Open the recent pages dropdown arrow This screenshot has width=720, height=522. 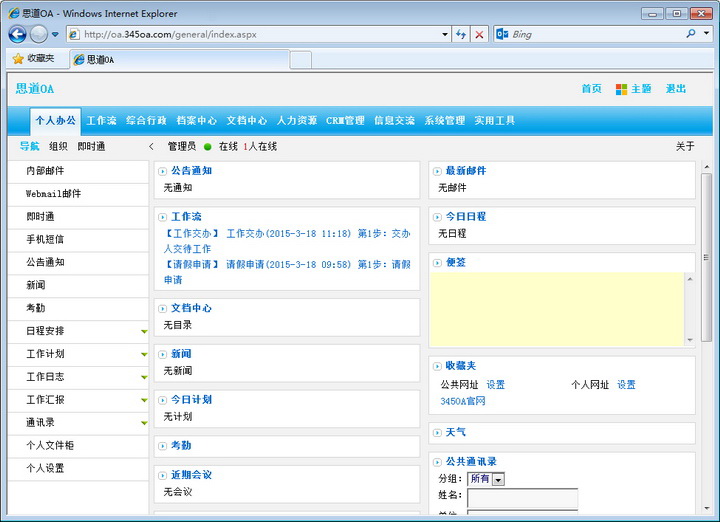tap(55, 34)
